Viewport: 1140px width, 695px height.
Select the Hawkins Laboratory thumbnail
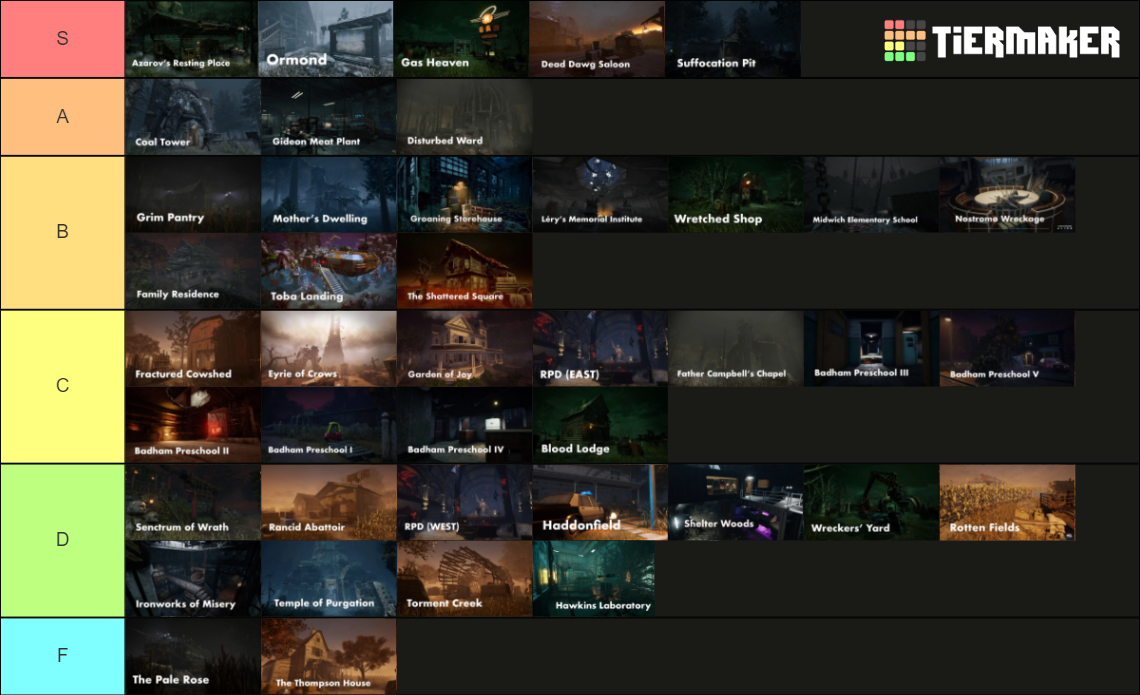click(x=597, y=578)
